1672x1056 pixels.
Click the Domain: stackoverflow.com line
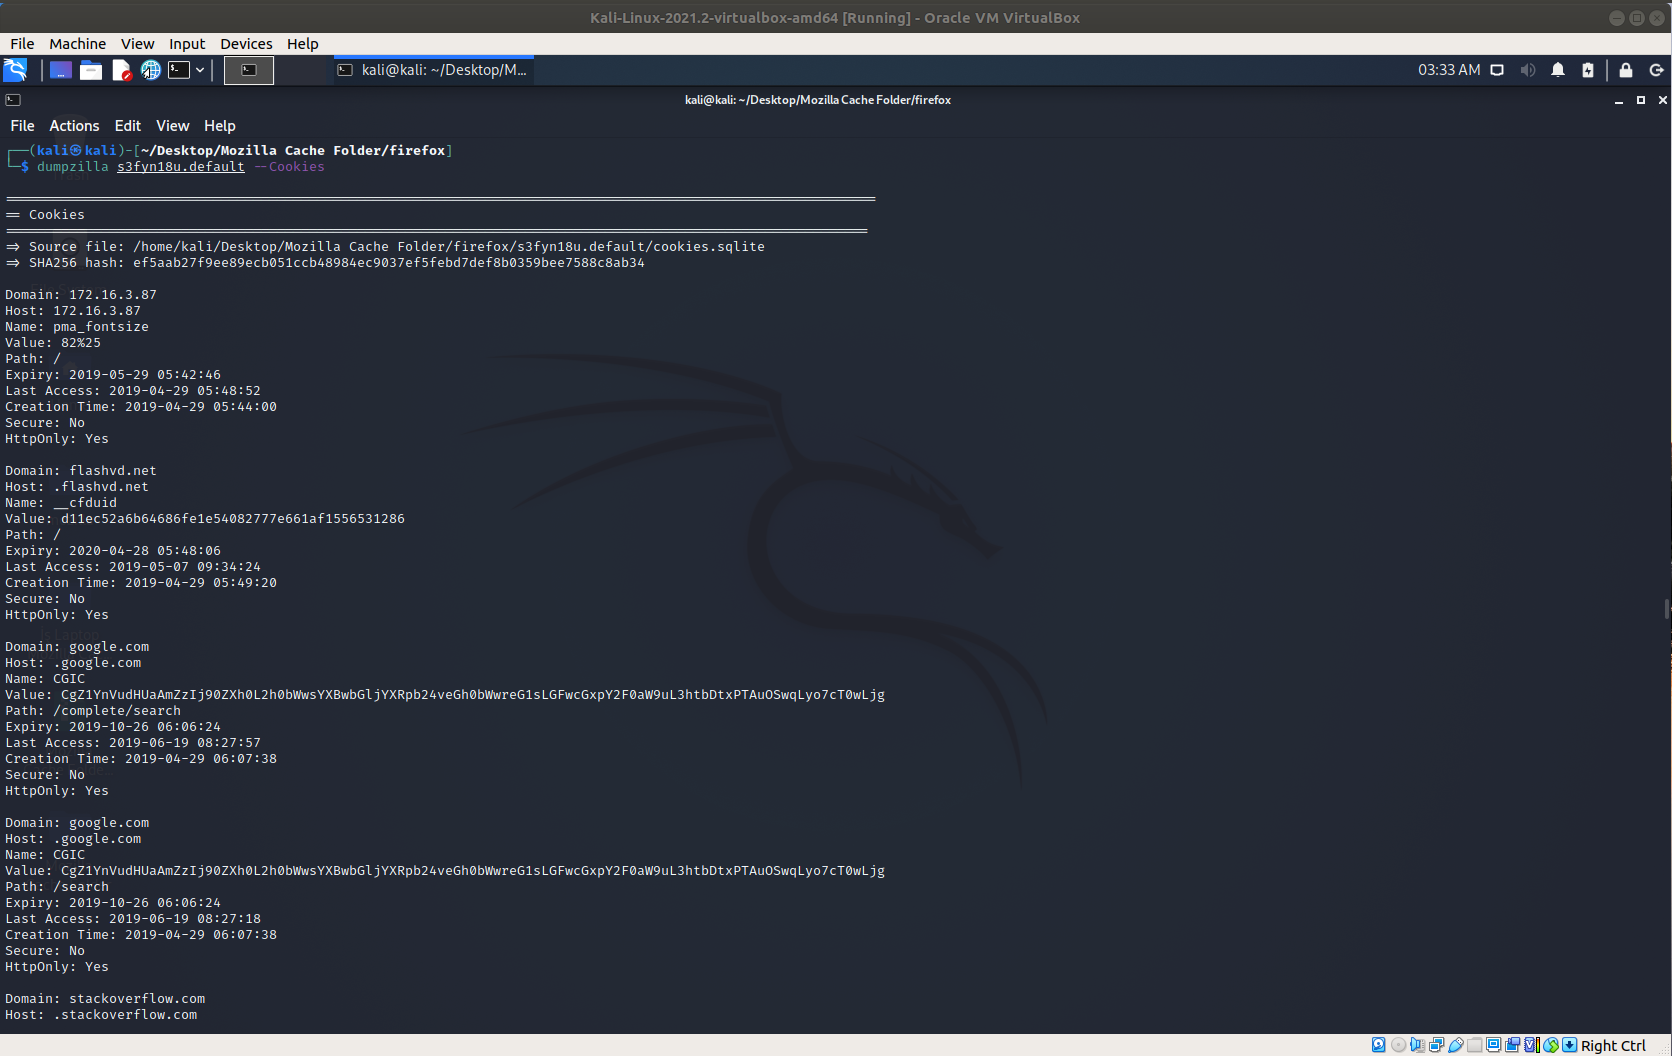(105, 999)
